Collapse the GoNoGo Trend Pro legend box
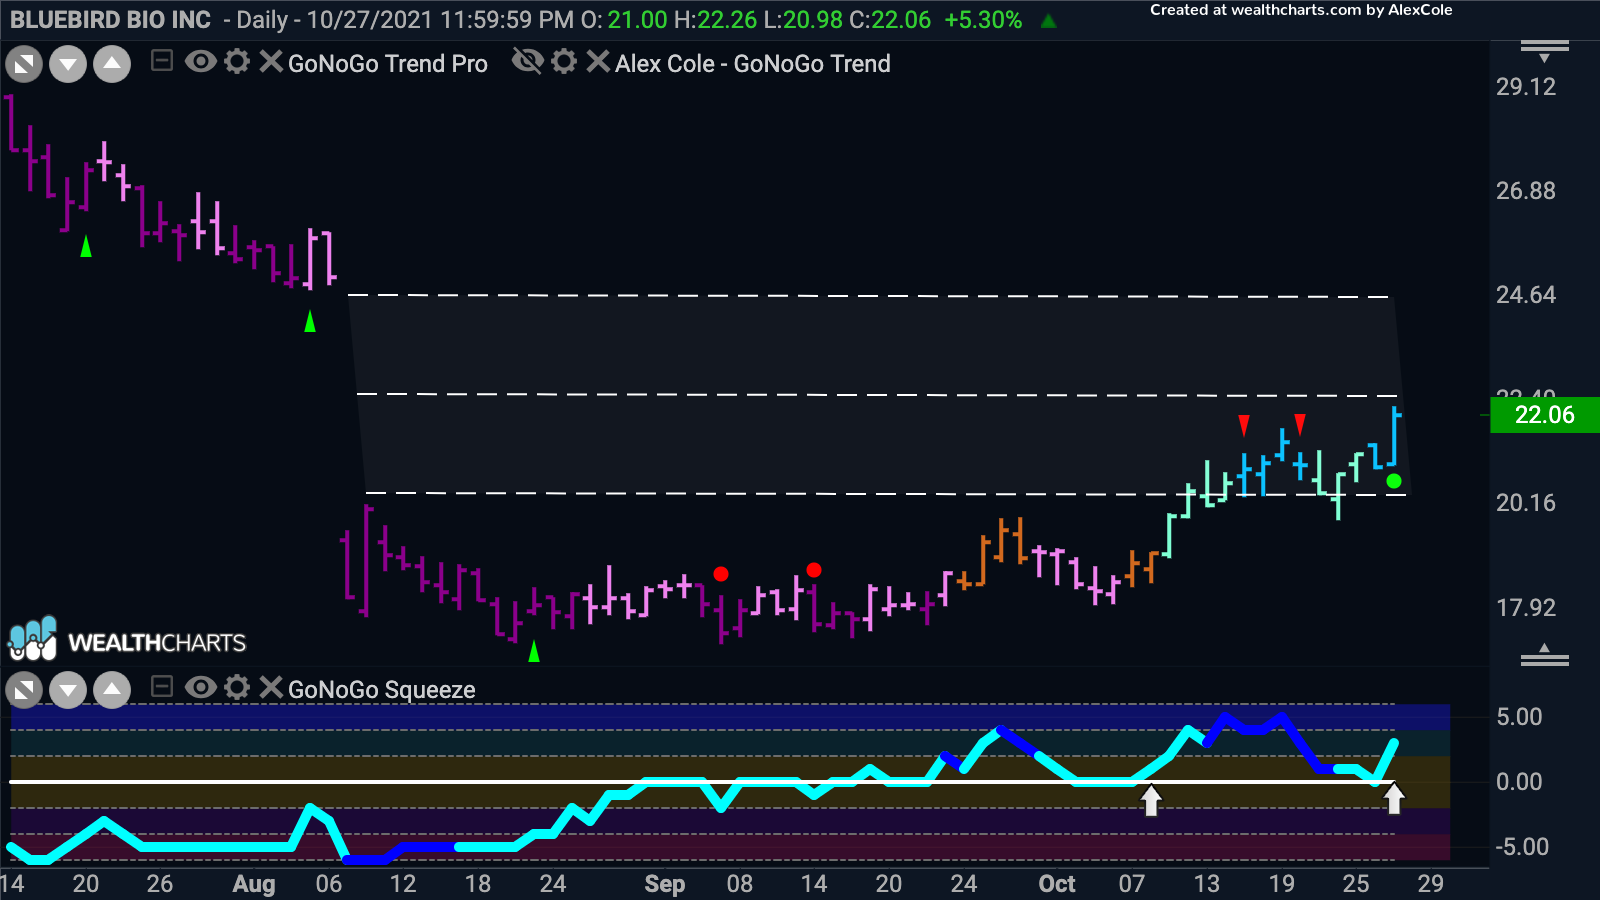This screenshot has height=900, width=1600. [x=161, y=62]
